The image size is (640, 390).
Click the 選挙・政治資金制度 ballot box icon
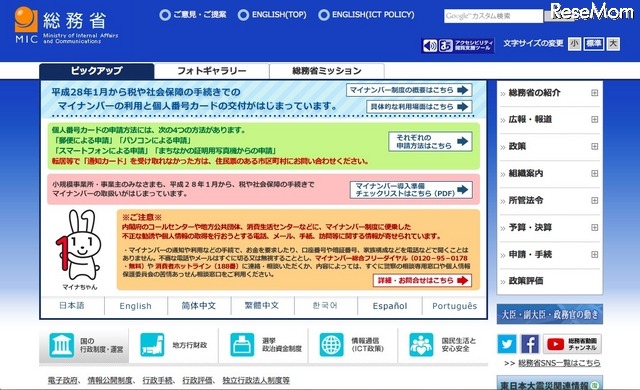click(x=242, y=345)
